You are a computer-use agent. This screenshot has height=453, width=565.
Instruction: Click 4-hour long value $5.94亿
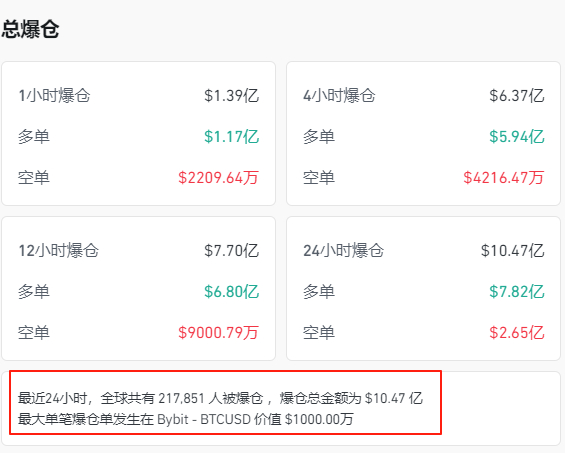[516, 137]
